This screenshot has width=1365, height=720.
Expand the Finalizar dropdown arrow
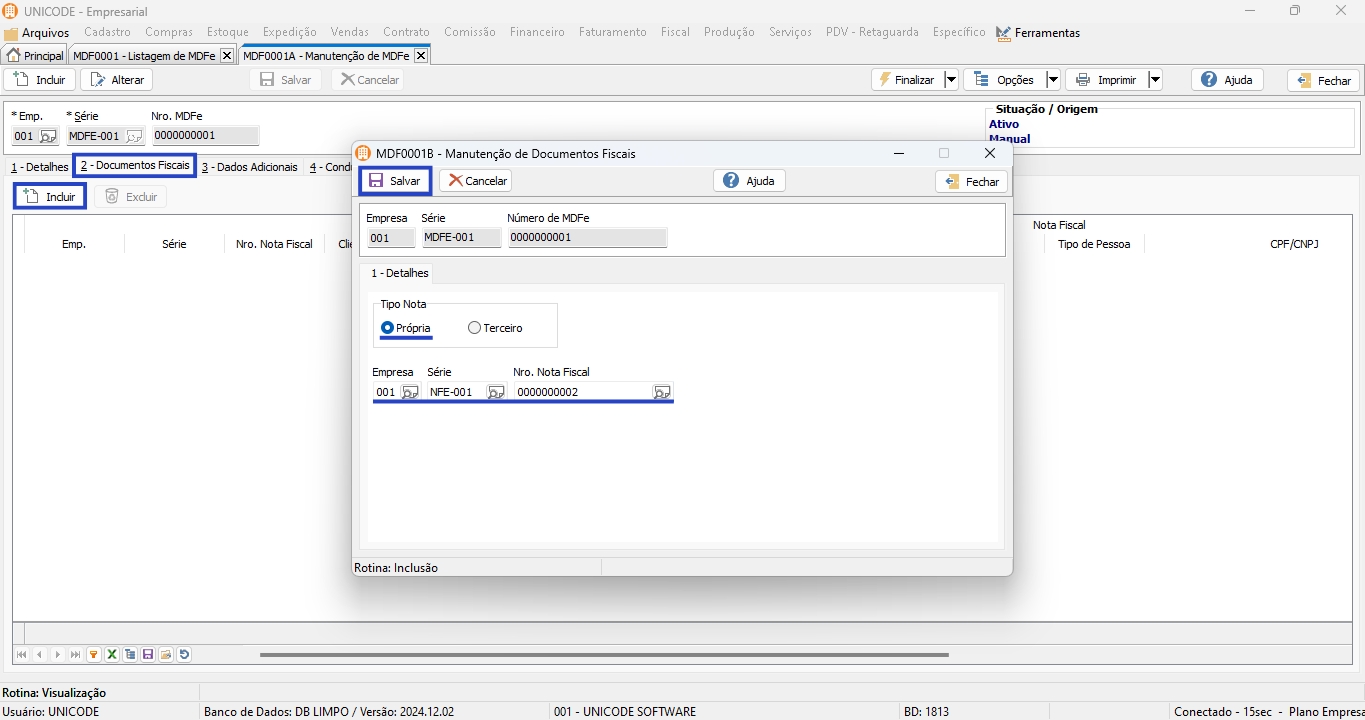950,80
